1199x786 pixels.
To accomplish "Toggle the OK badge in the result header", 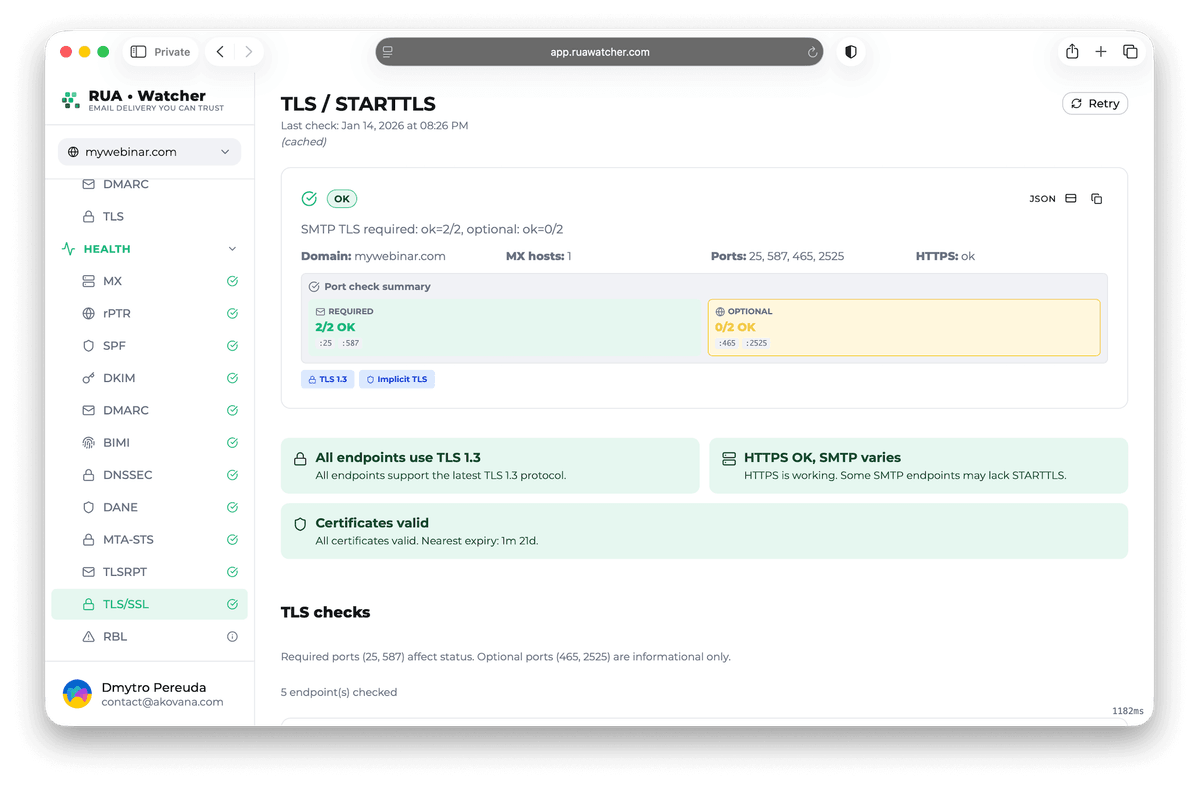I will coord(341,198).
